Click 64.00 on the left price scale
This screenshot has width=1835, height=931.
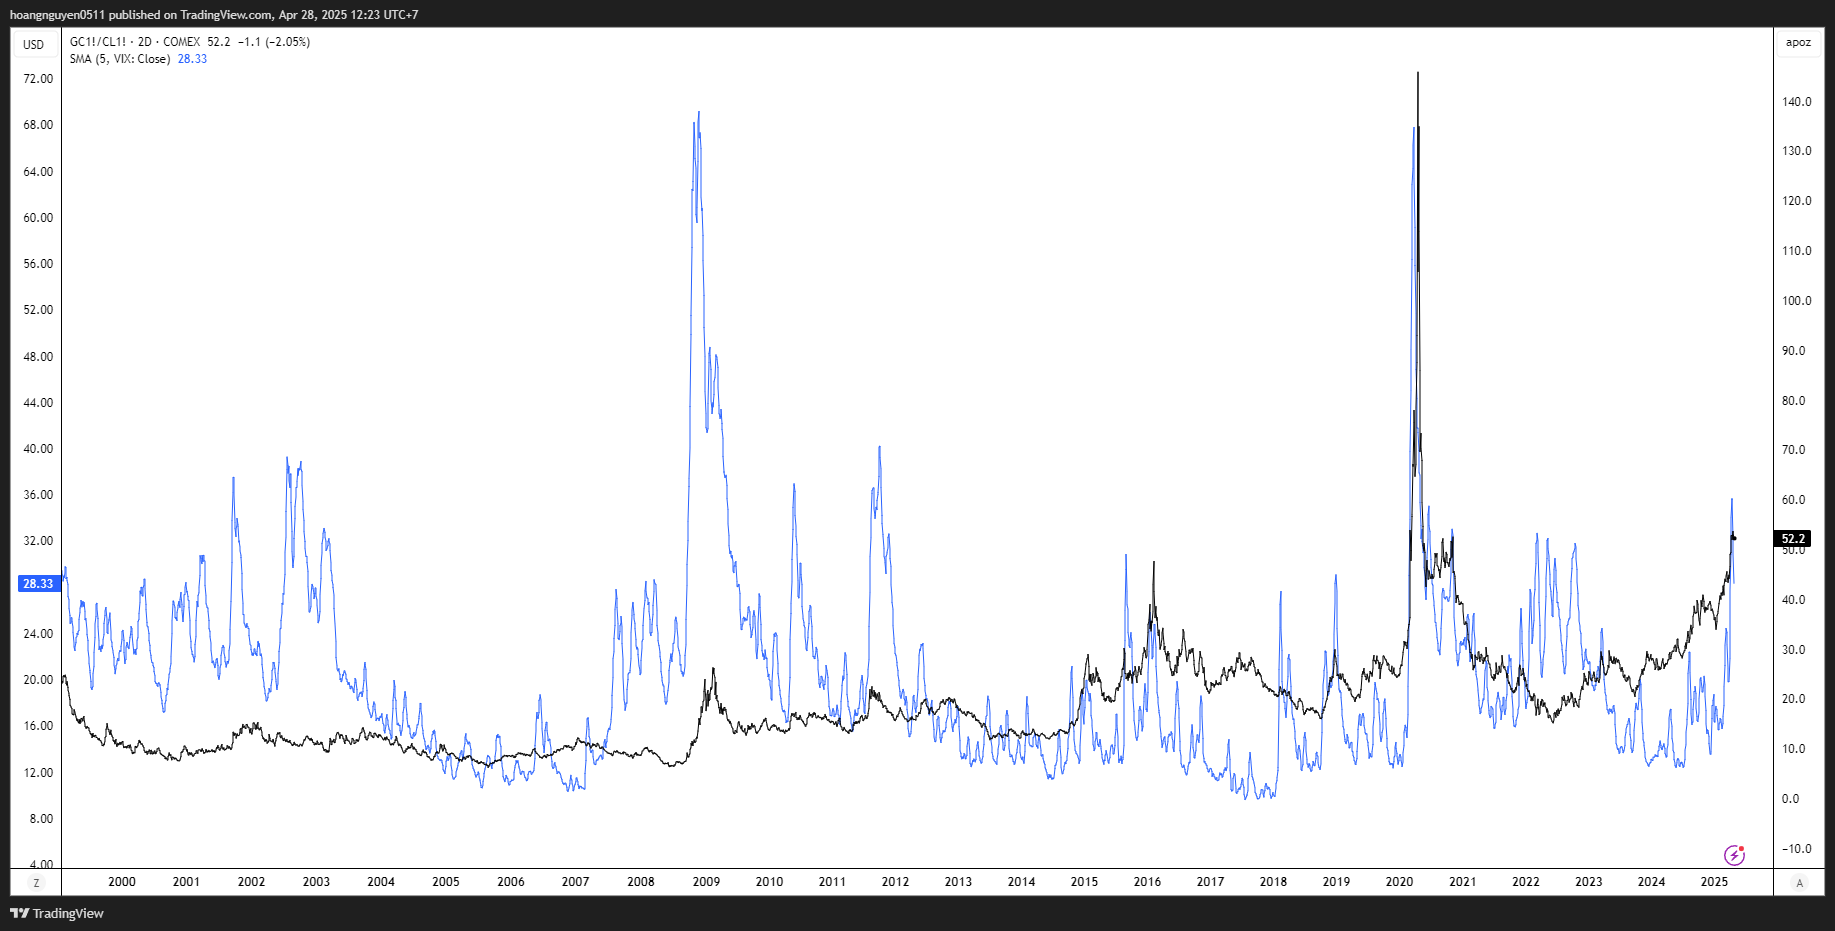[38, 172]
